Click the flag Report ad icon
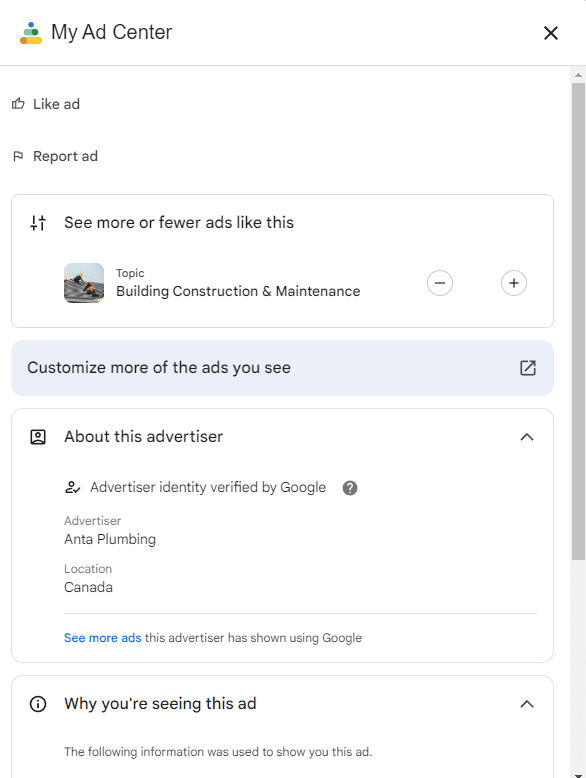586x778 pixels. tap(18, 156)
